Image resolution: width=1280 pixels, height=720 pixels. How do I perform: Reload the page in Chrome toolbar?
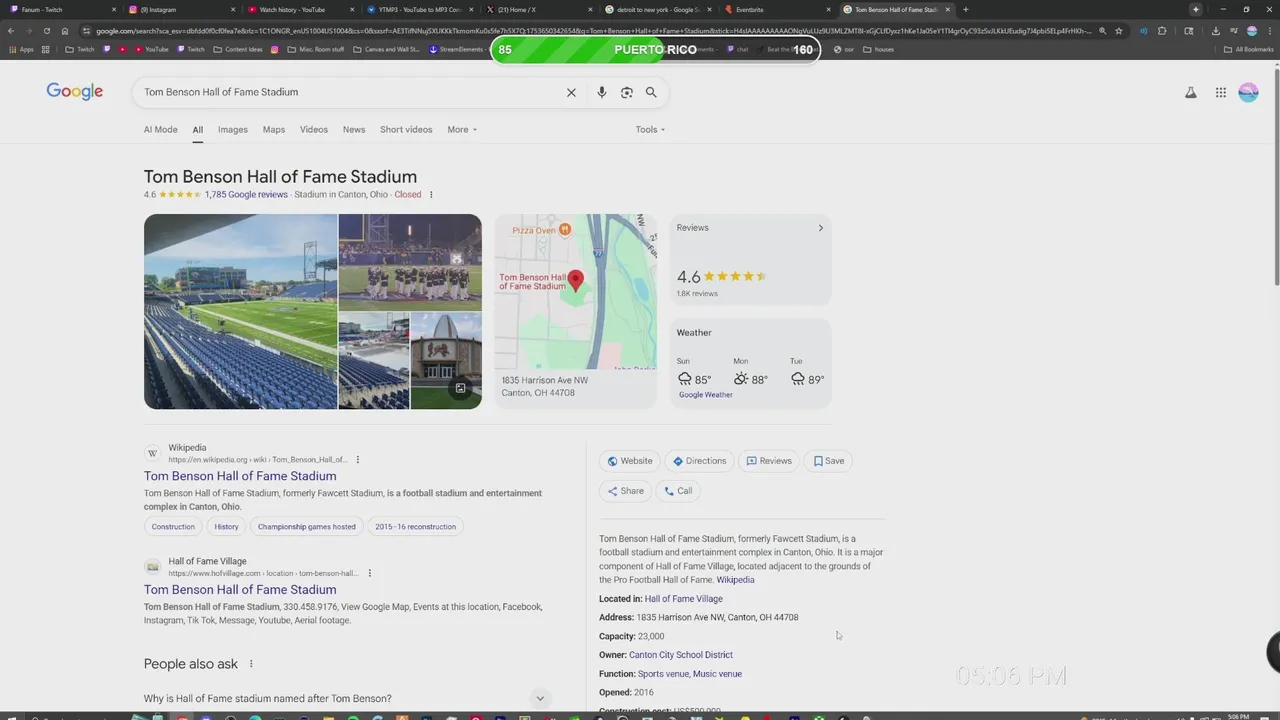[x=46, y=31]
